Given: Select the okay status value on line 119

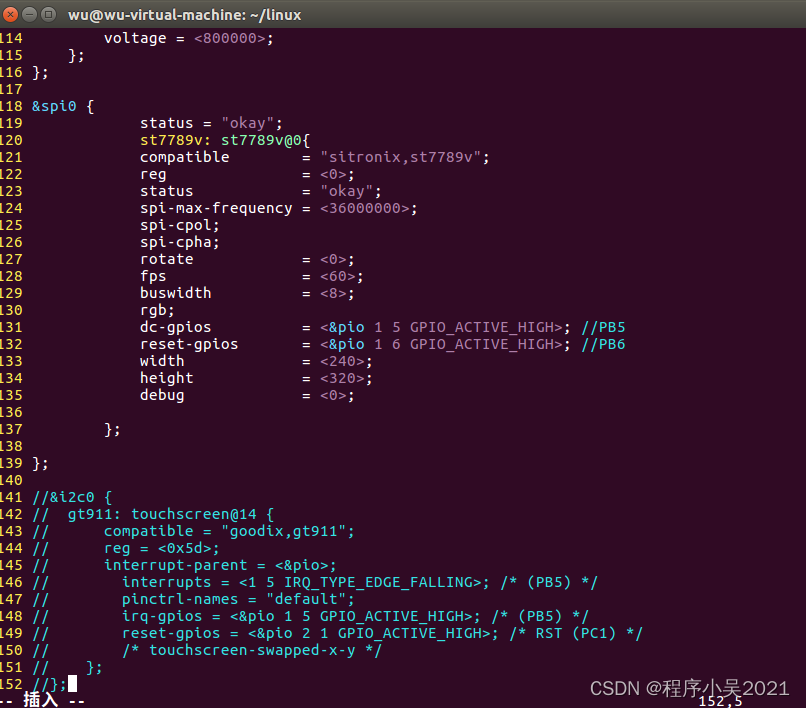Looking at the screenshot, I should click(247, 123).
